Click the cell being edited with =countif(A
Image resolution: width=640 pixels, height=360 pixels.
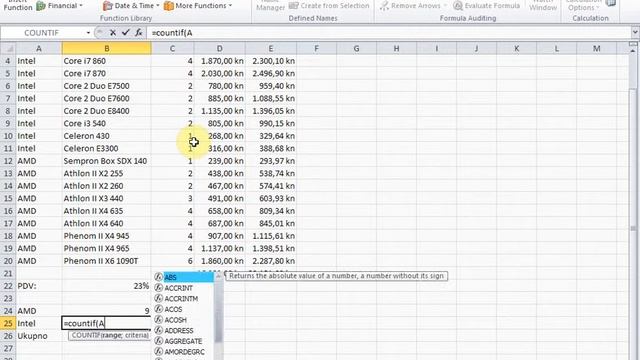tap(107, 323)
